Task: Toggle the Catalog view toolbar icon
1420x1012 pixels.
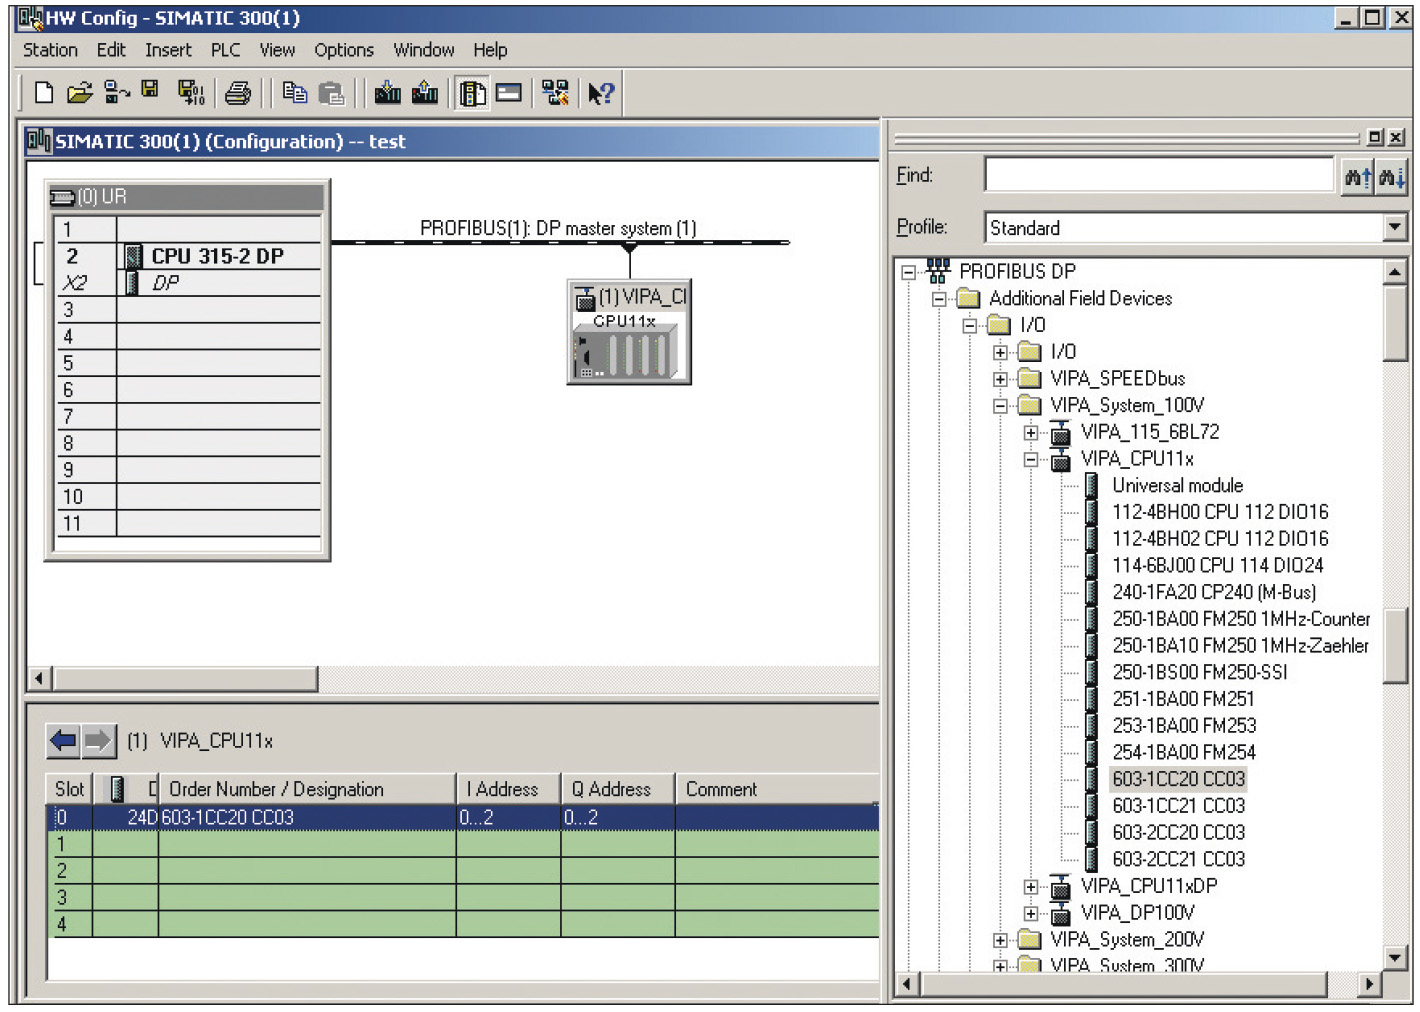Action: click(x=472, y=93)
